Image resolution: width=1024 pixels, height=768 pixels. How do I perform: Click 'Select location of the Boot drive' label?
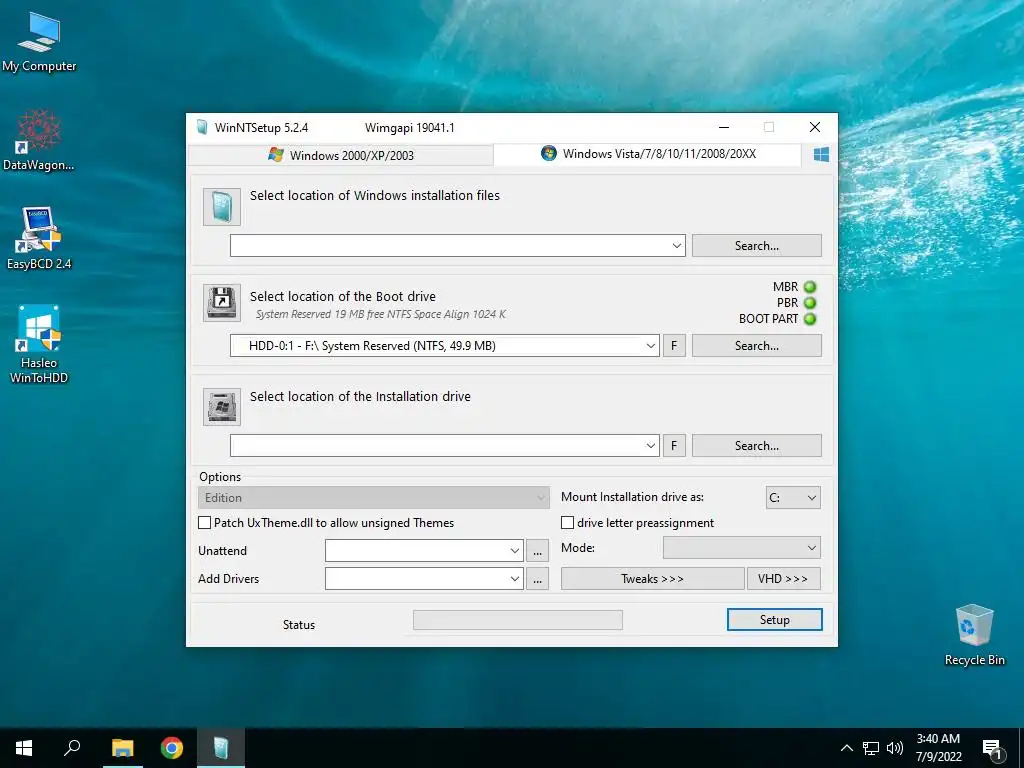[x=343, y=296]
